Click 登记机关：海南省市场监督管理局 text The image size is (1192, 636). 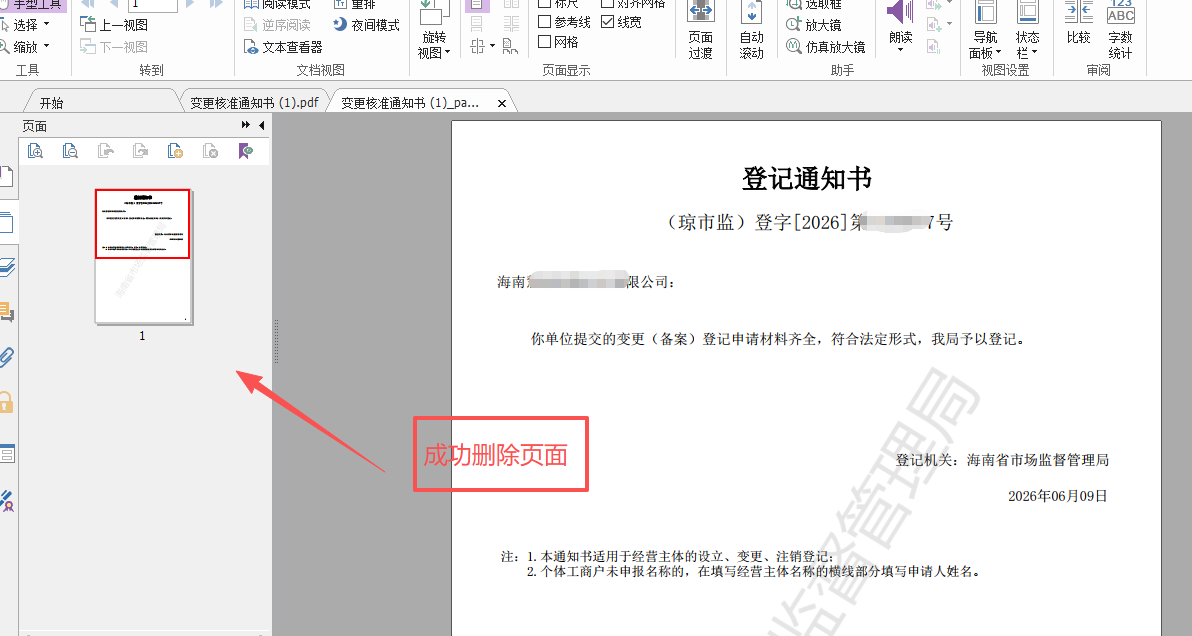(1002, 460)
